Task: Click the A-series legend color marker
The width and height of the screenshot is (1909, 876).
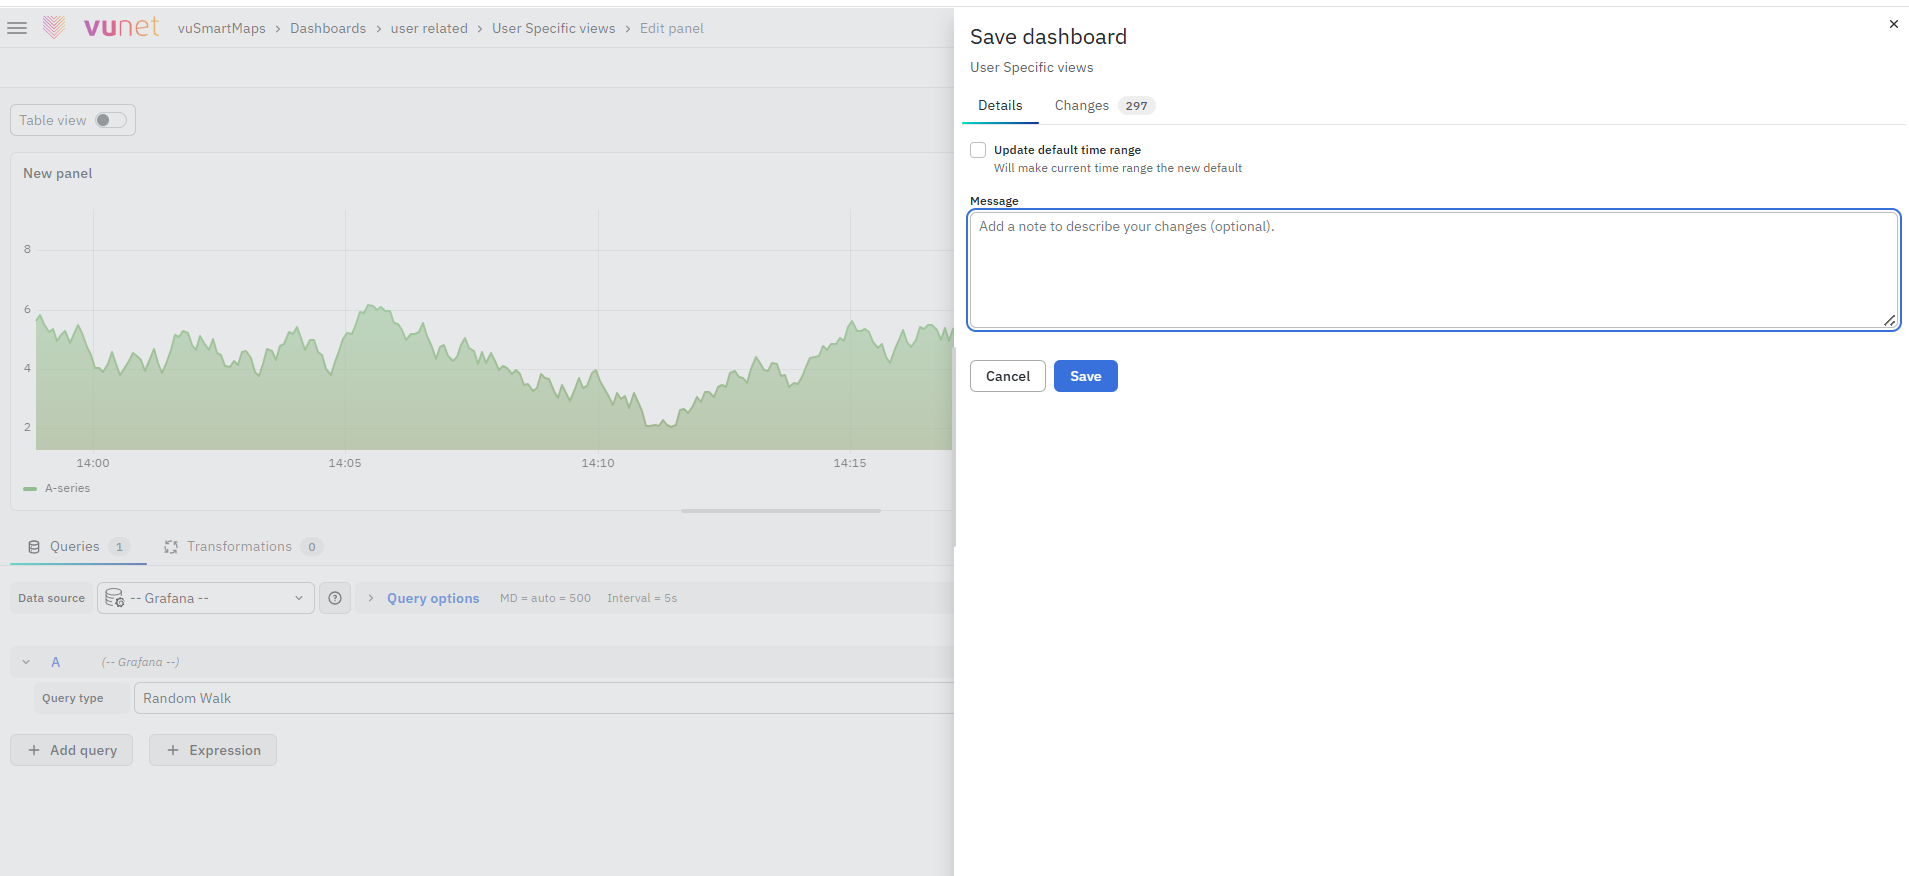Action: (30, 489)
